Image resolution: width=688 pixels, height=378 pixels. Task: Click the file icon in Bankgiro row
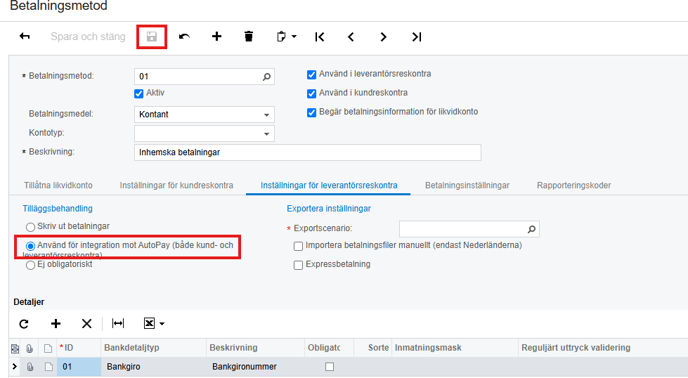[x=48, y=367]
